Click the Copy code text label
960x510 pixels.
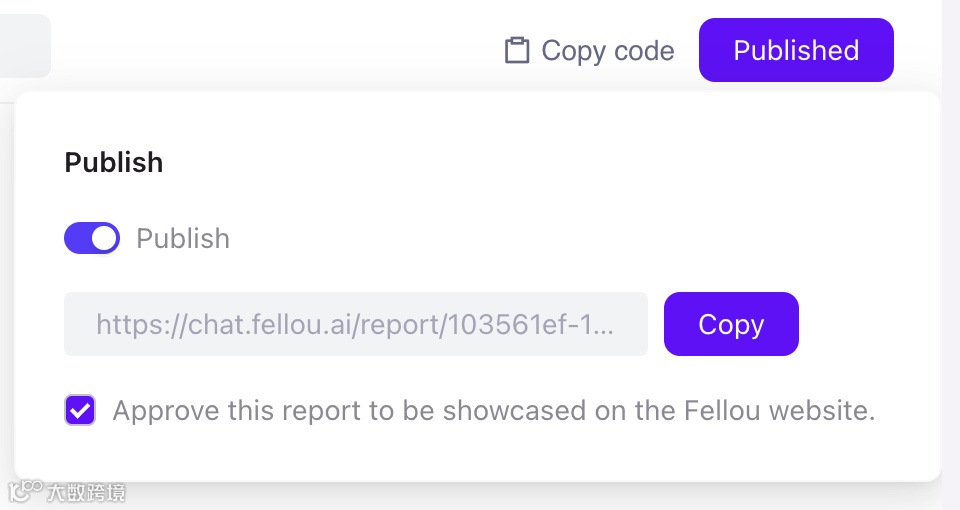pos(607,50)
